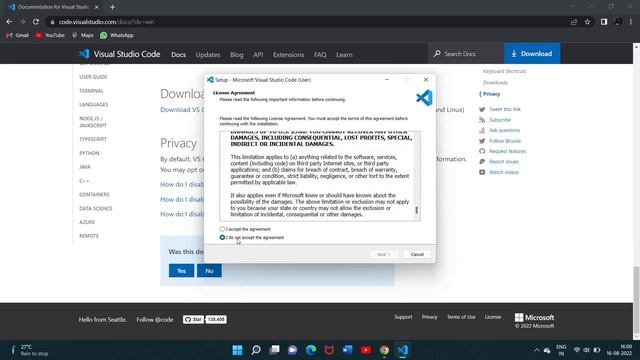Open WhatsApp bookmark
The image size is (640, 360).
pyautogui.click(x=117, y=36)
